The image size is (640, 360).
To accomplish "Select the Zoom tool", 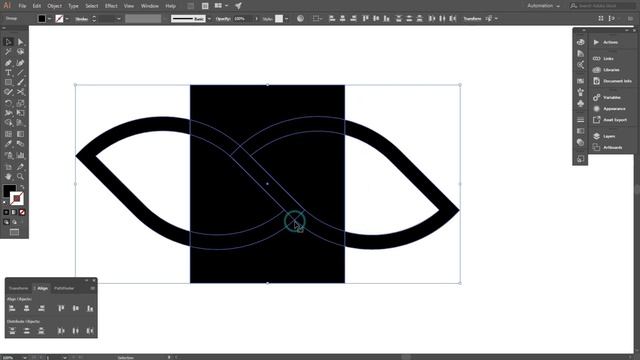I will (x=20, y=176).
